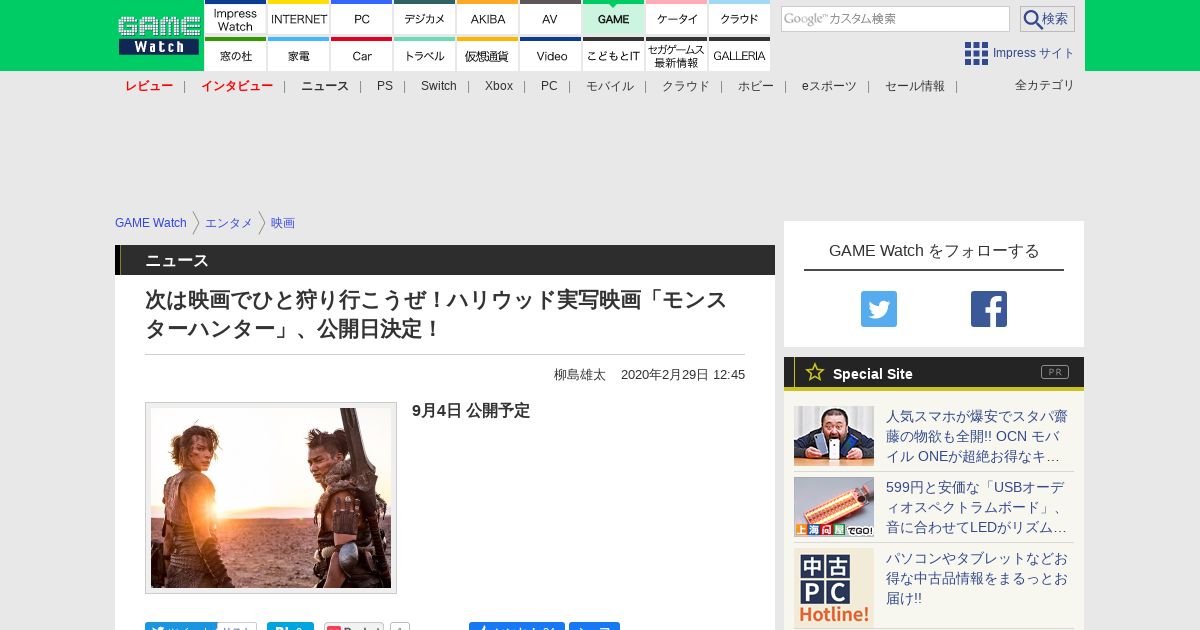Open the デジカメ Watch tab
The image size is (1200, 630).
click(425, 18)
